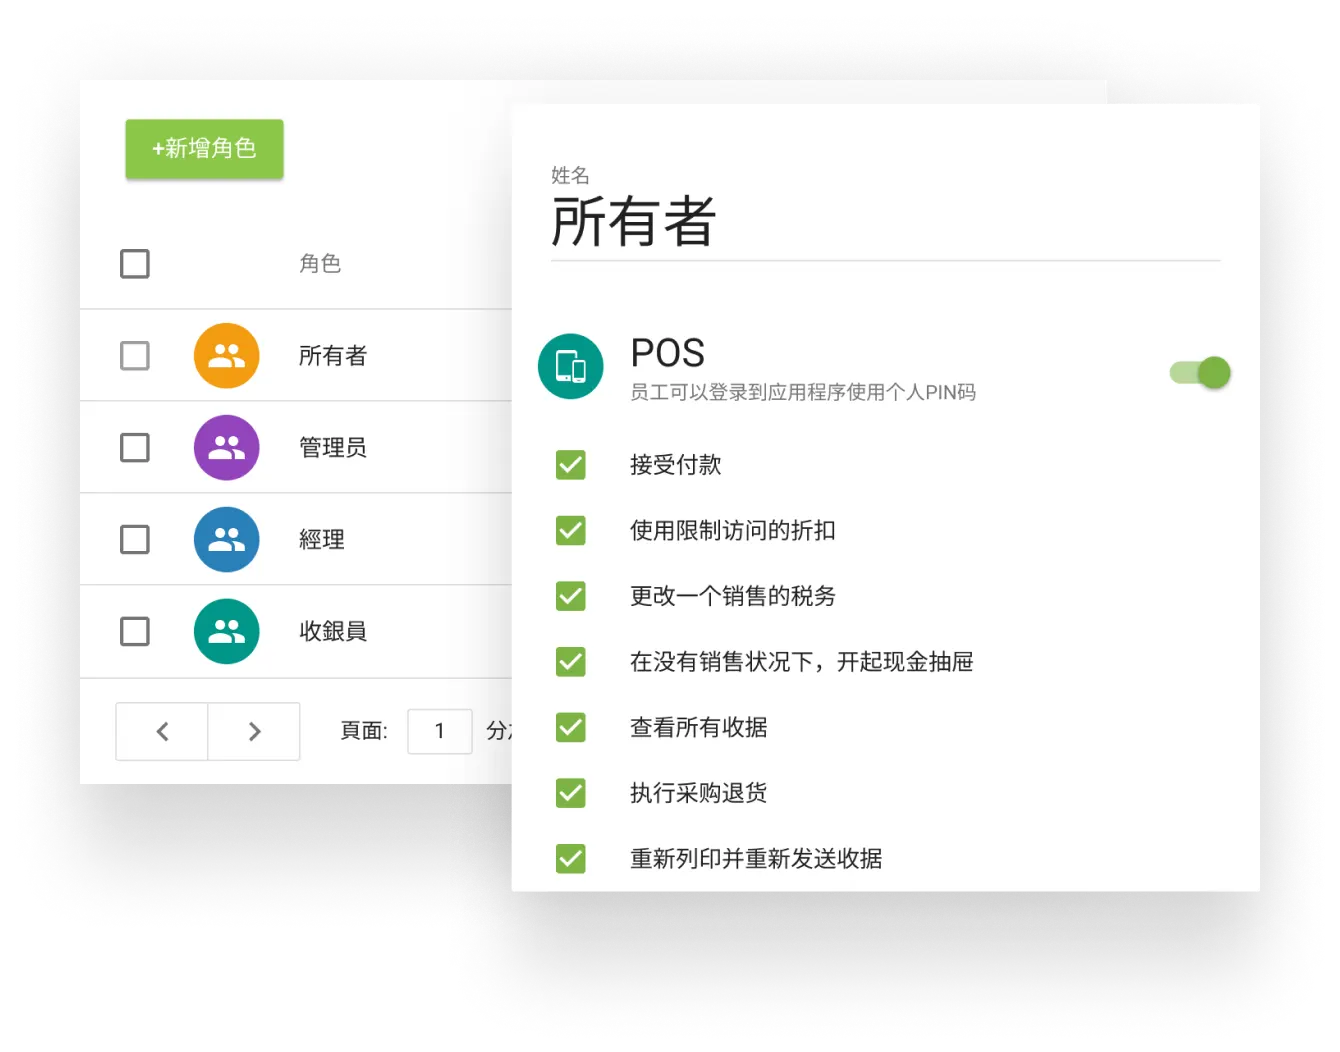Uncheck the permission to open cash drawer without sale
The width and height of the screenshot is (1340, 1052).
pyautogui.click(x=571, y=662)
